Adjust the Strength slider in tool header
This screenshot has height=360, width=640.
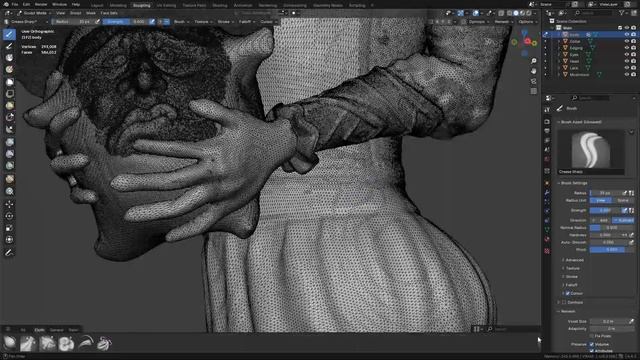point(125,22)
